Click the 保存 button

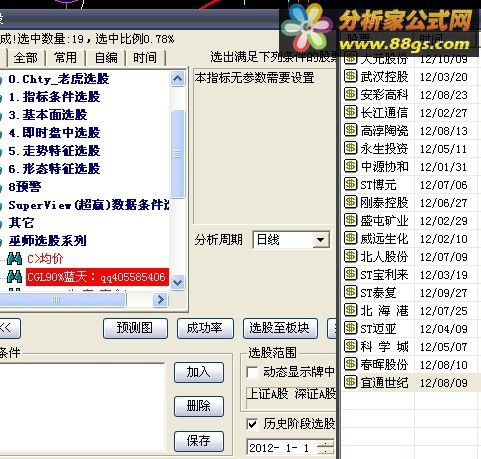199,441
